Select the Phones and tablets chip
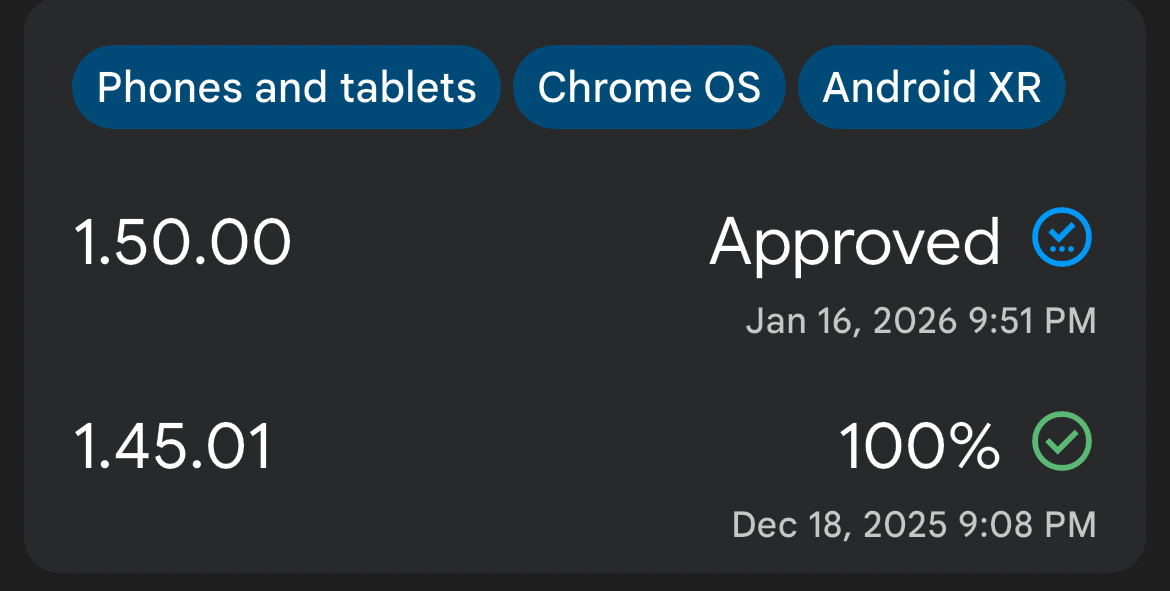Viewport: 1170px width, 591px height. pyautogui.click(x=286, y=88)
